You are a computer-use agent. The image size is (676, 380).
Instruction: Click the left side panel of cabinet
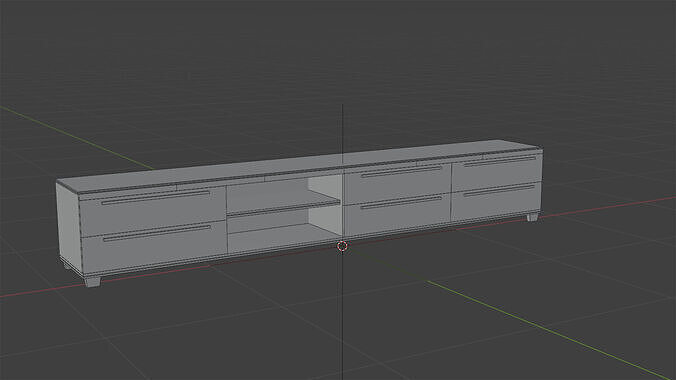(x=69, y=226)
